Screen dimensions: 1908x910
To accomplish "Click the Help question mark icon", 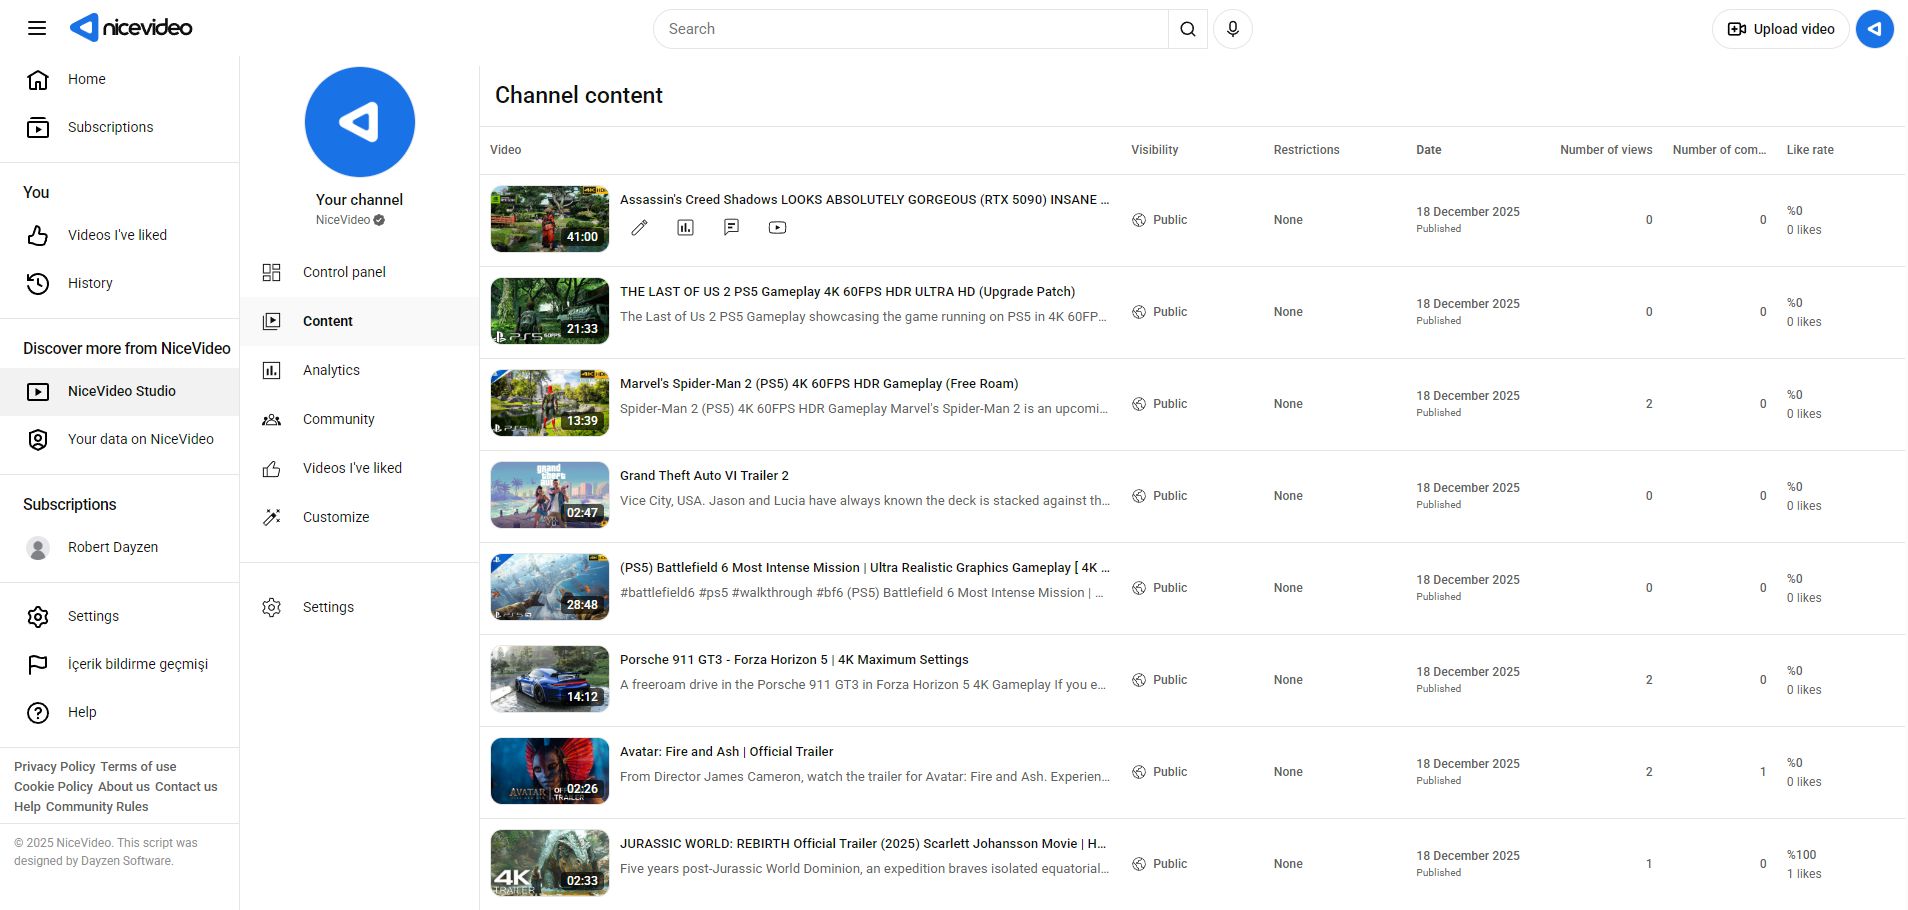I will (38, 712).
